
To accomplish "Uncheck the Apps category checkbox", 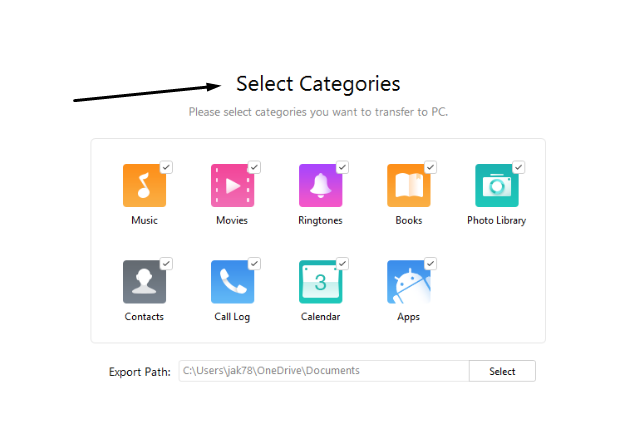I will pos(430,264).
